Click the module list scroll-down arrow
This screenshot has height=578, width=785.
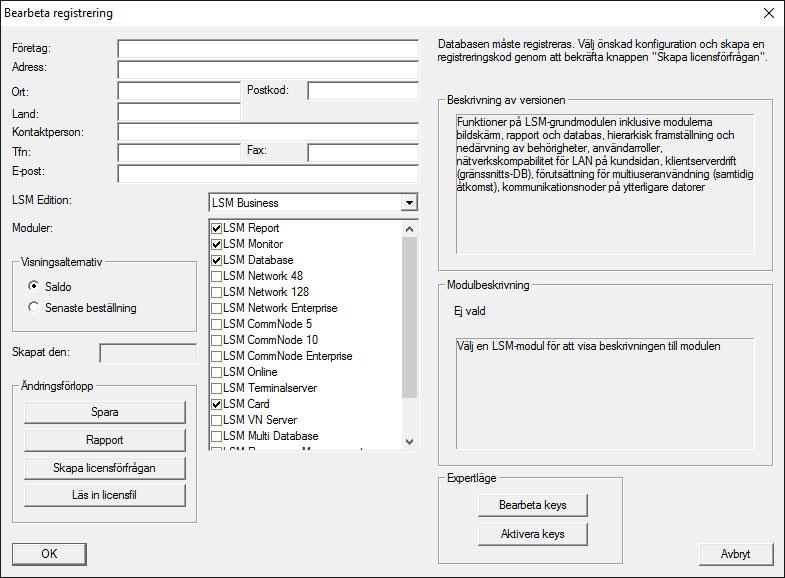(410, 441)
